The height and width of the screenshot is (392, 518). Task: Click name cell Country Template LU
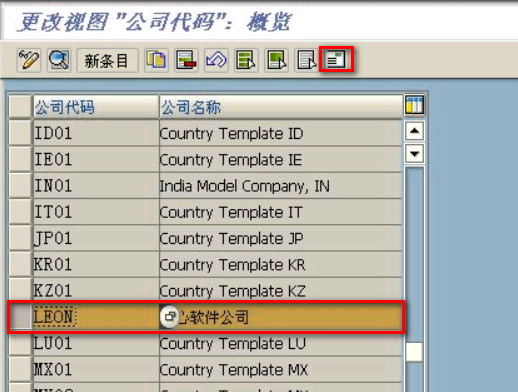(x=281, y=343)
